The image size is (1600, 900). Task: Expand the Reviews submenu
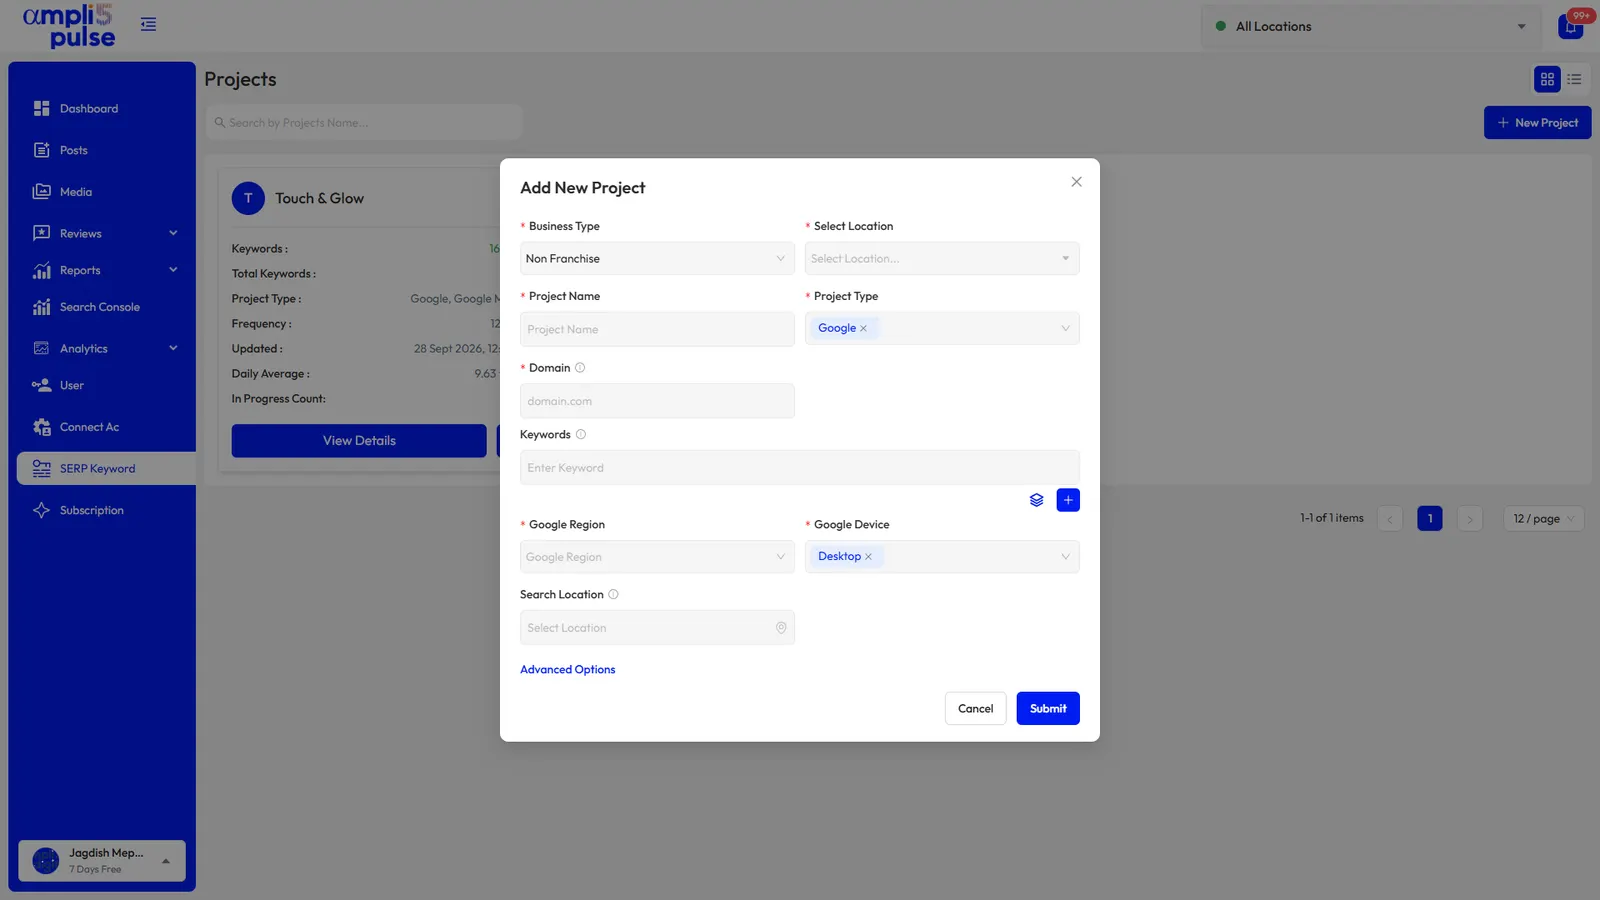173,233
